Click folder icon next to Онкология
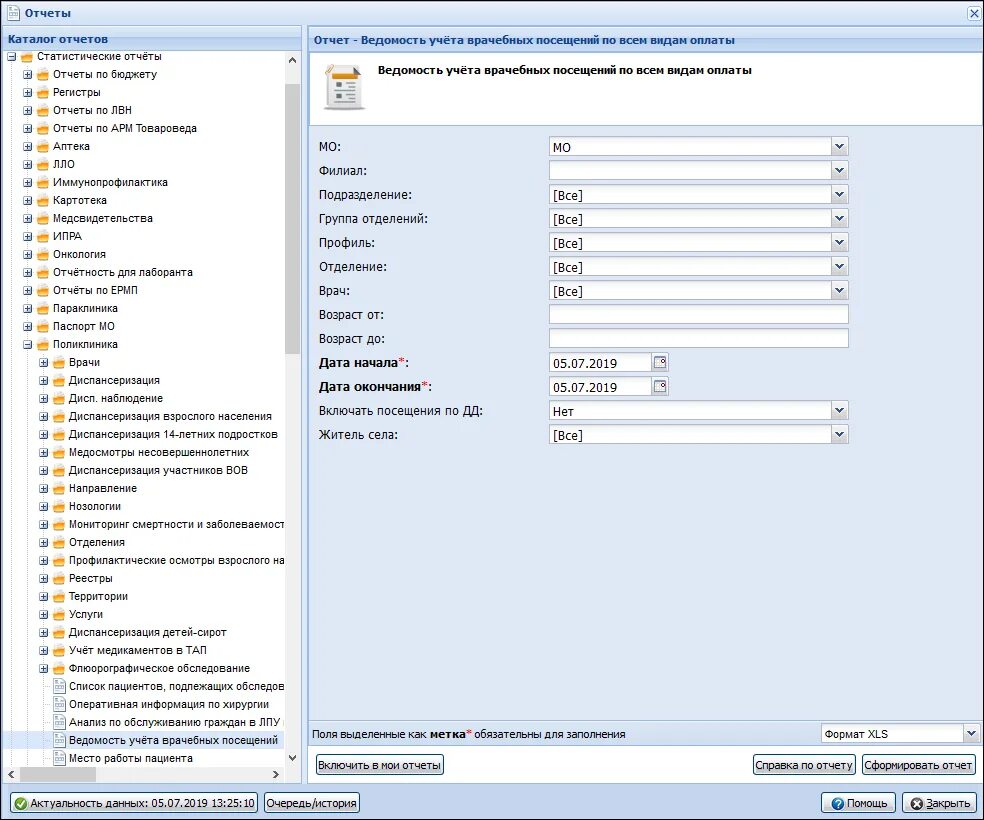The image size is (984, 820). point(43,254)
